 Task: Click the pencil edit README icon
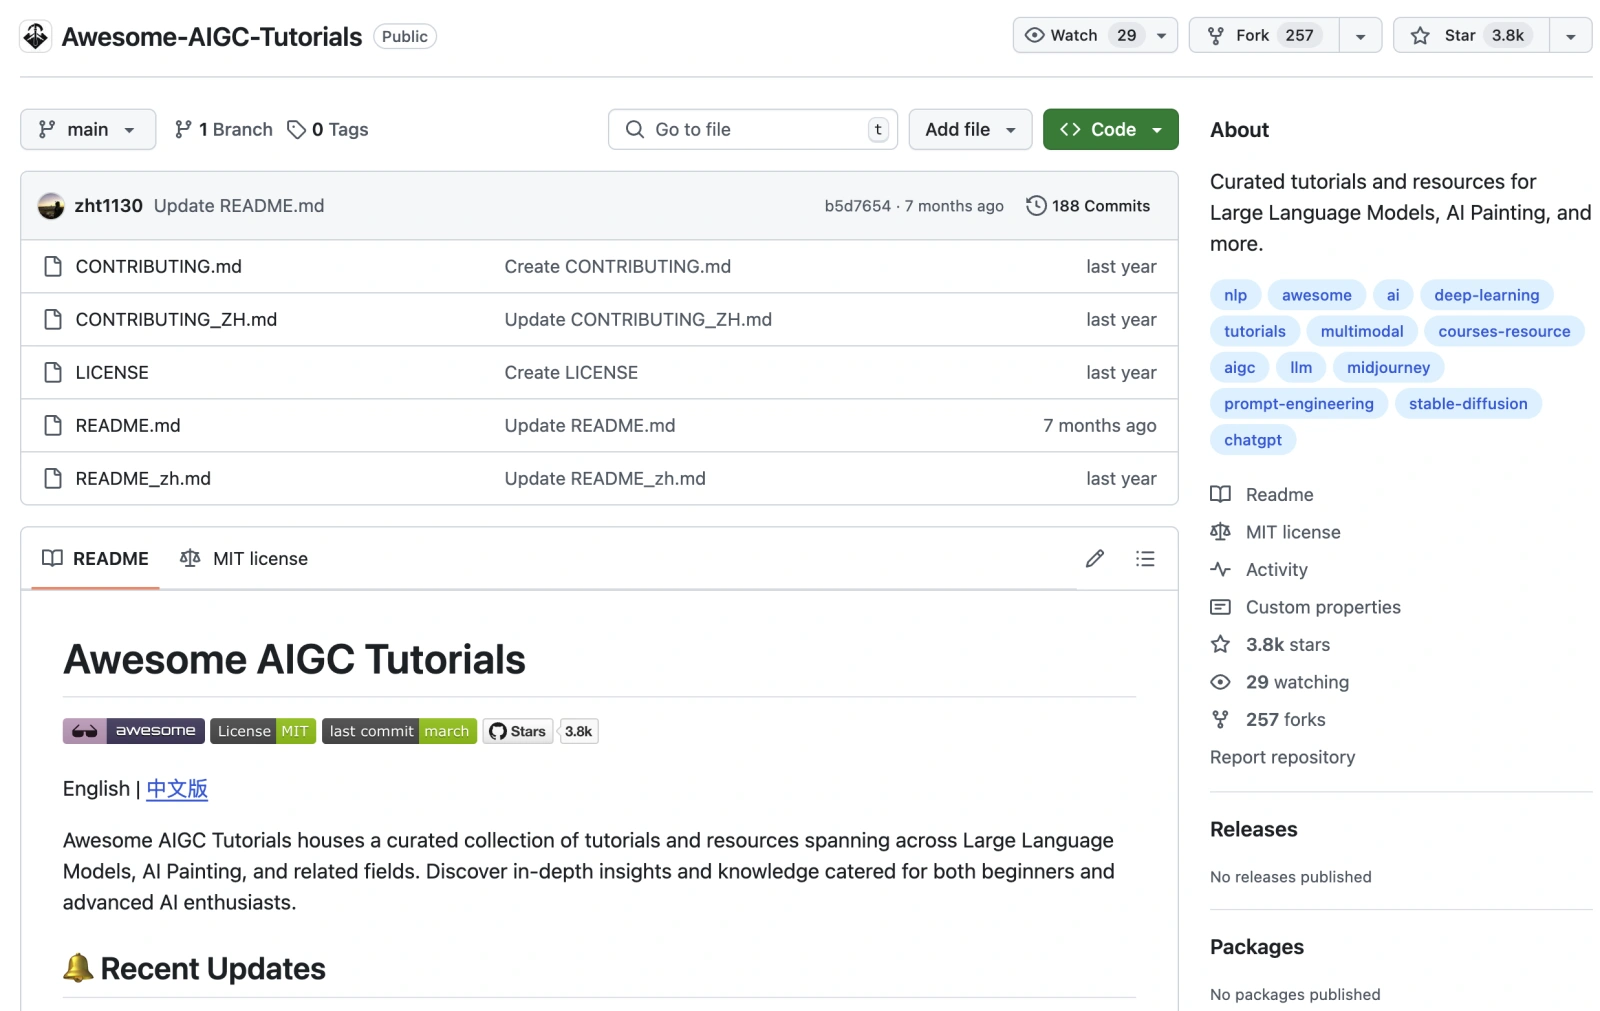click(x=1094, y=558)
